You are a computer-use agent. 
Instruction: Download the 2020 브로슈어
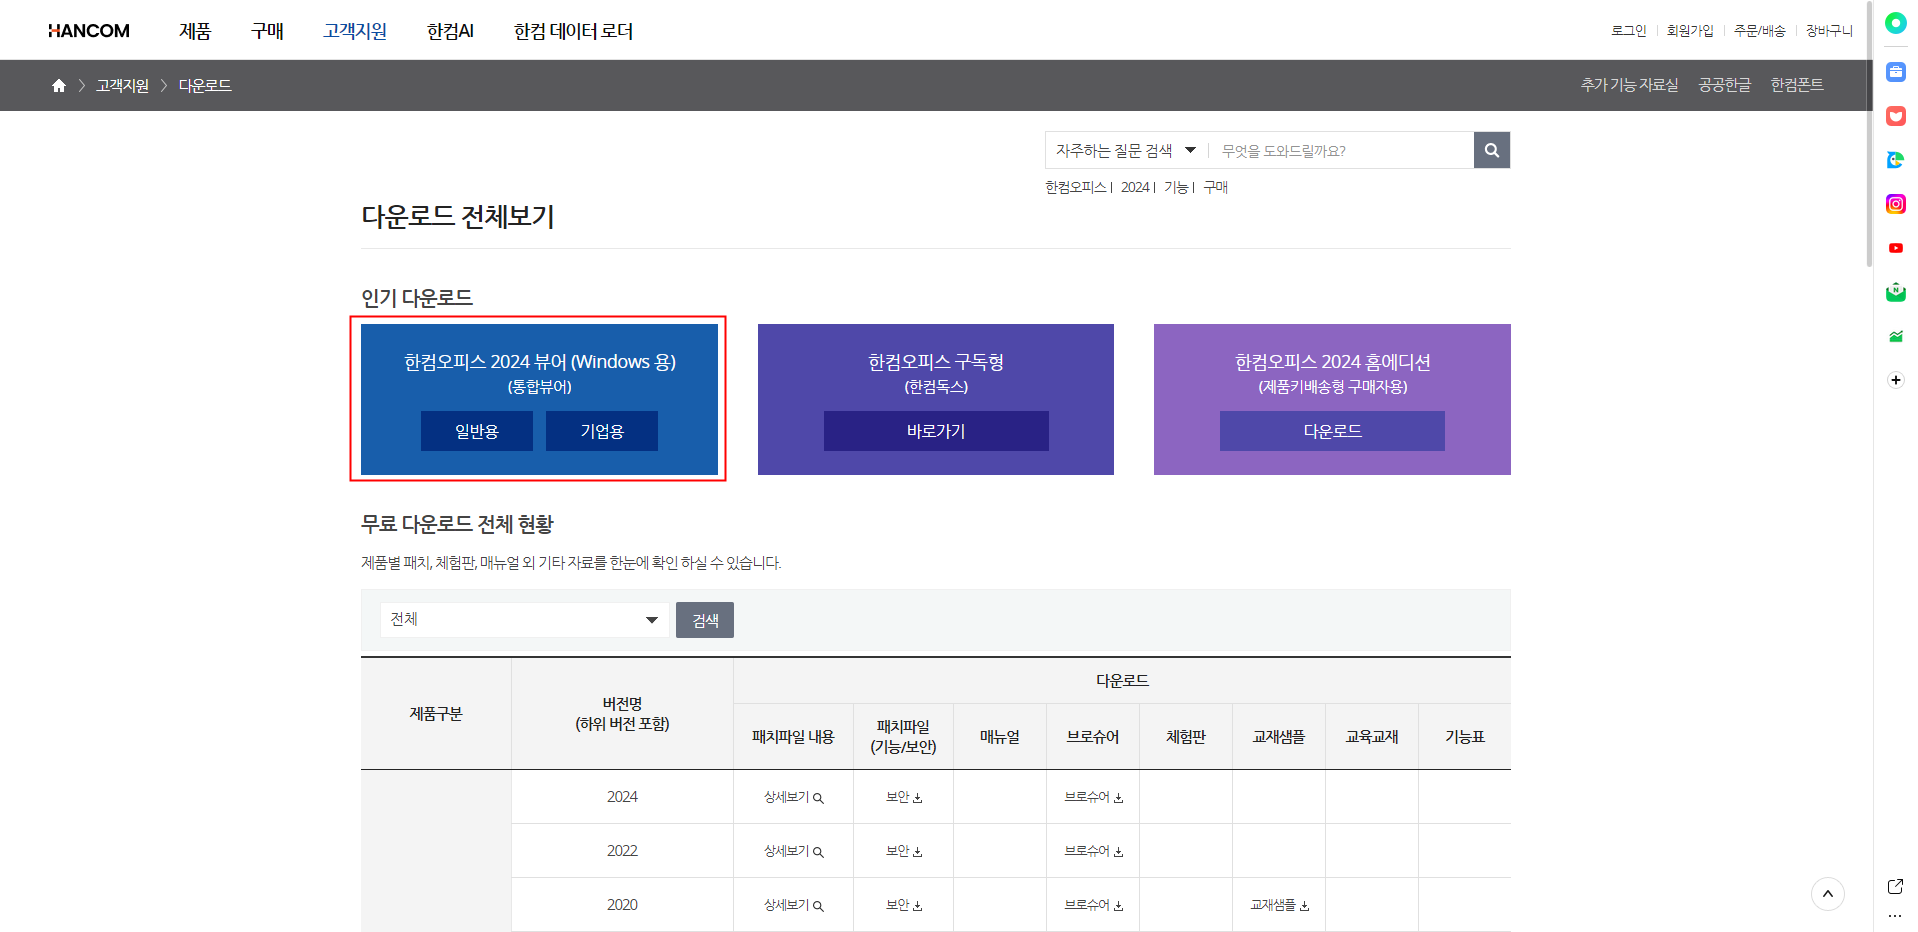[1093, 905]
